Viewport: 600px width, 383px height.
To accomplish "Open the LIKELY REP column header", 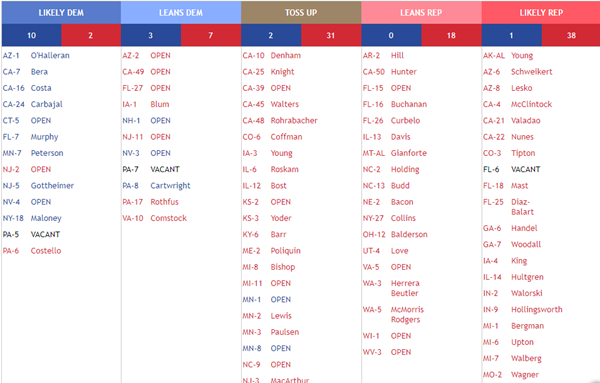I will coord(541,13).
